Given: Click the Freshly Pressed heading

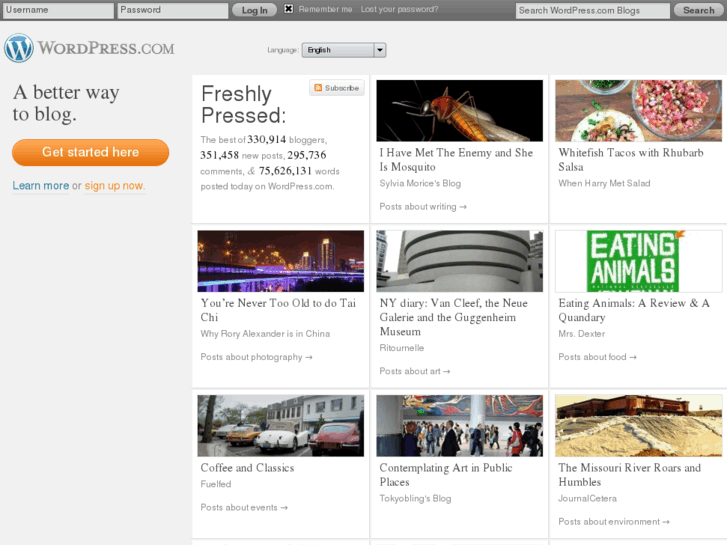Looking at the screenshot, I should click(x=244, y=104).
